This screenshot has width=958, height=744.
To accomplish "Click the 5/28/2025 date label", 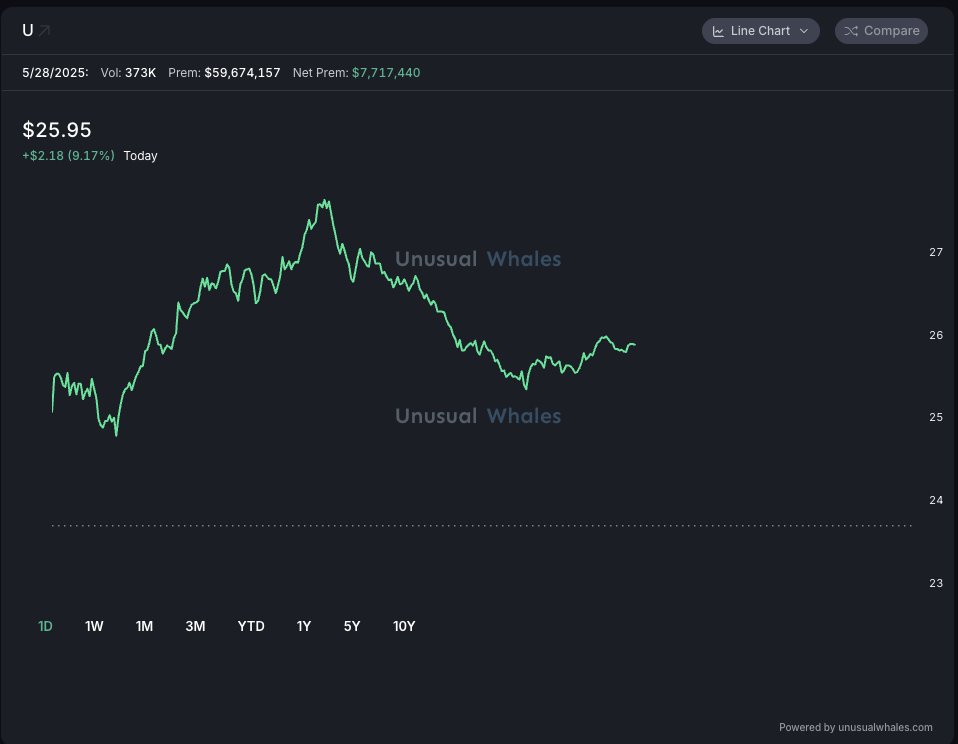I will 55,73.
